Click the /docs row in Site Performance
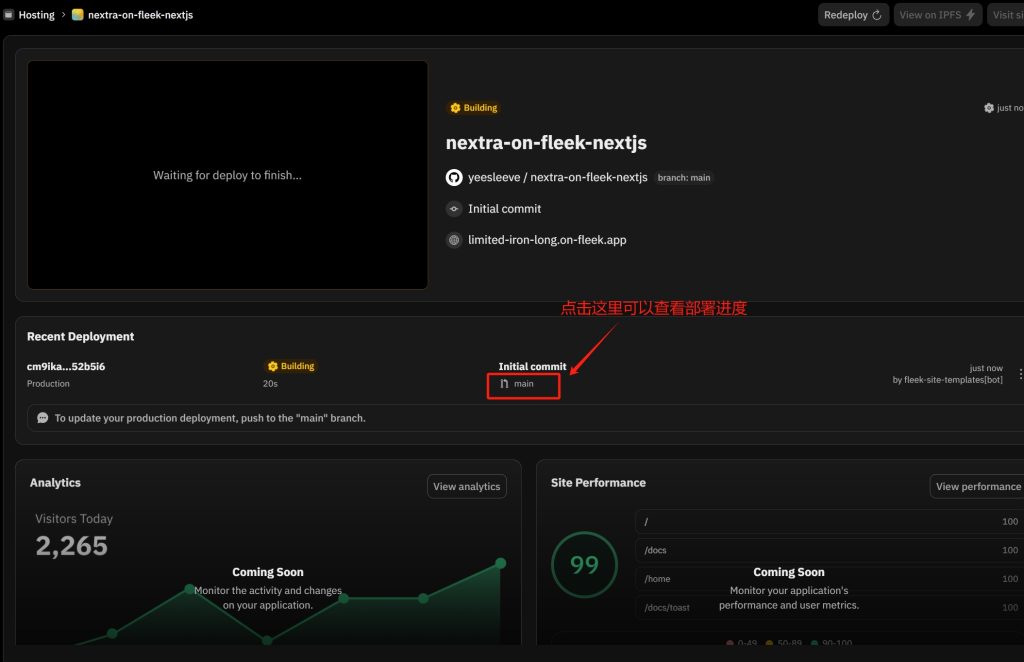 [x=829, y=550]
